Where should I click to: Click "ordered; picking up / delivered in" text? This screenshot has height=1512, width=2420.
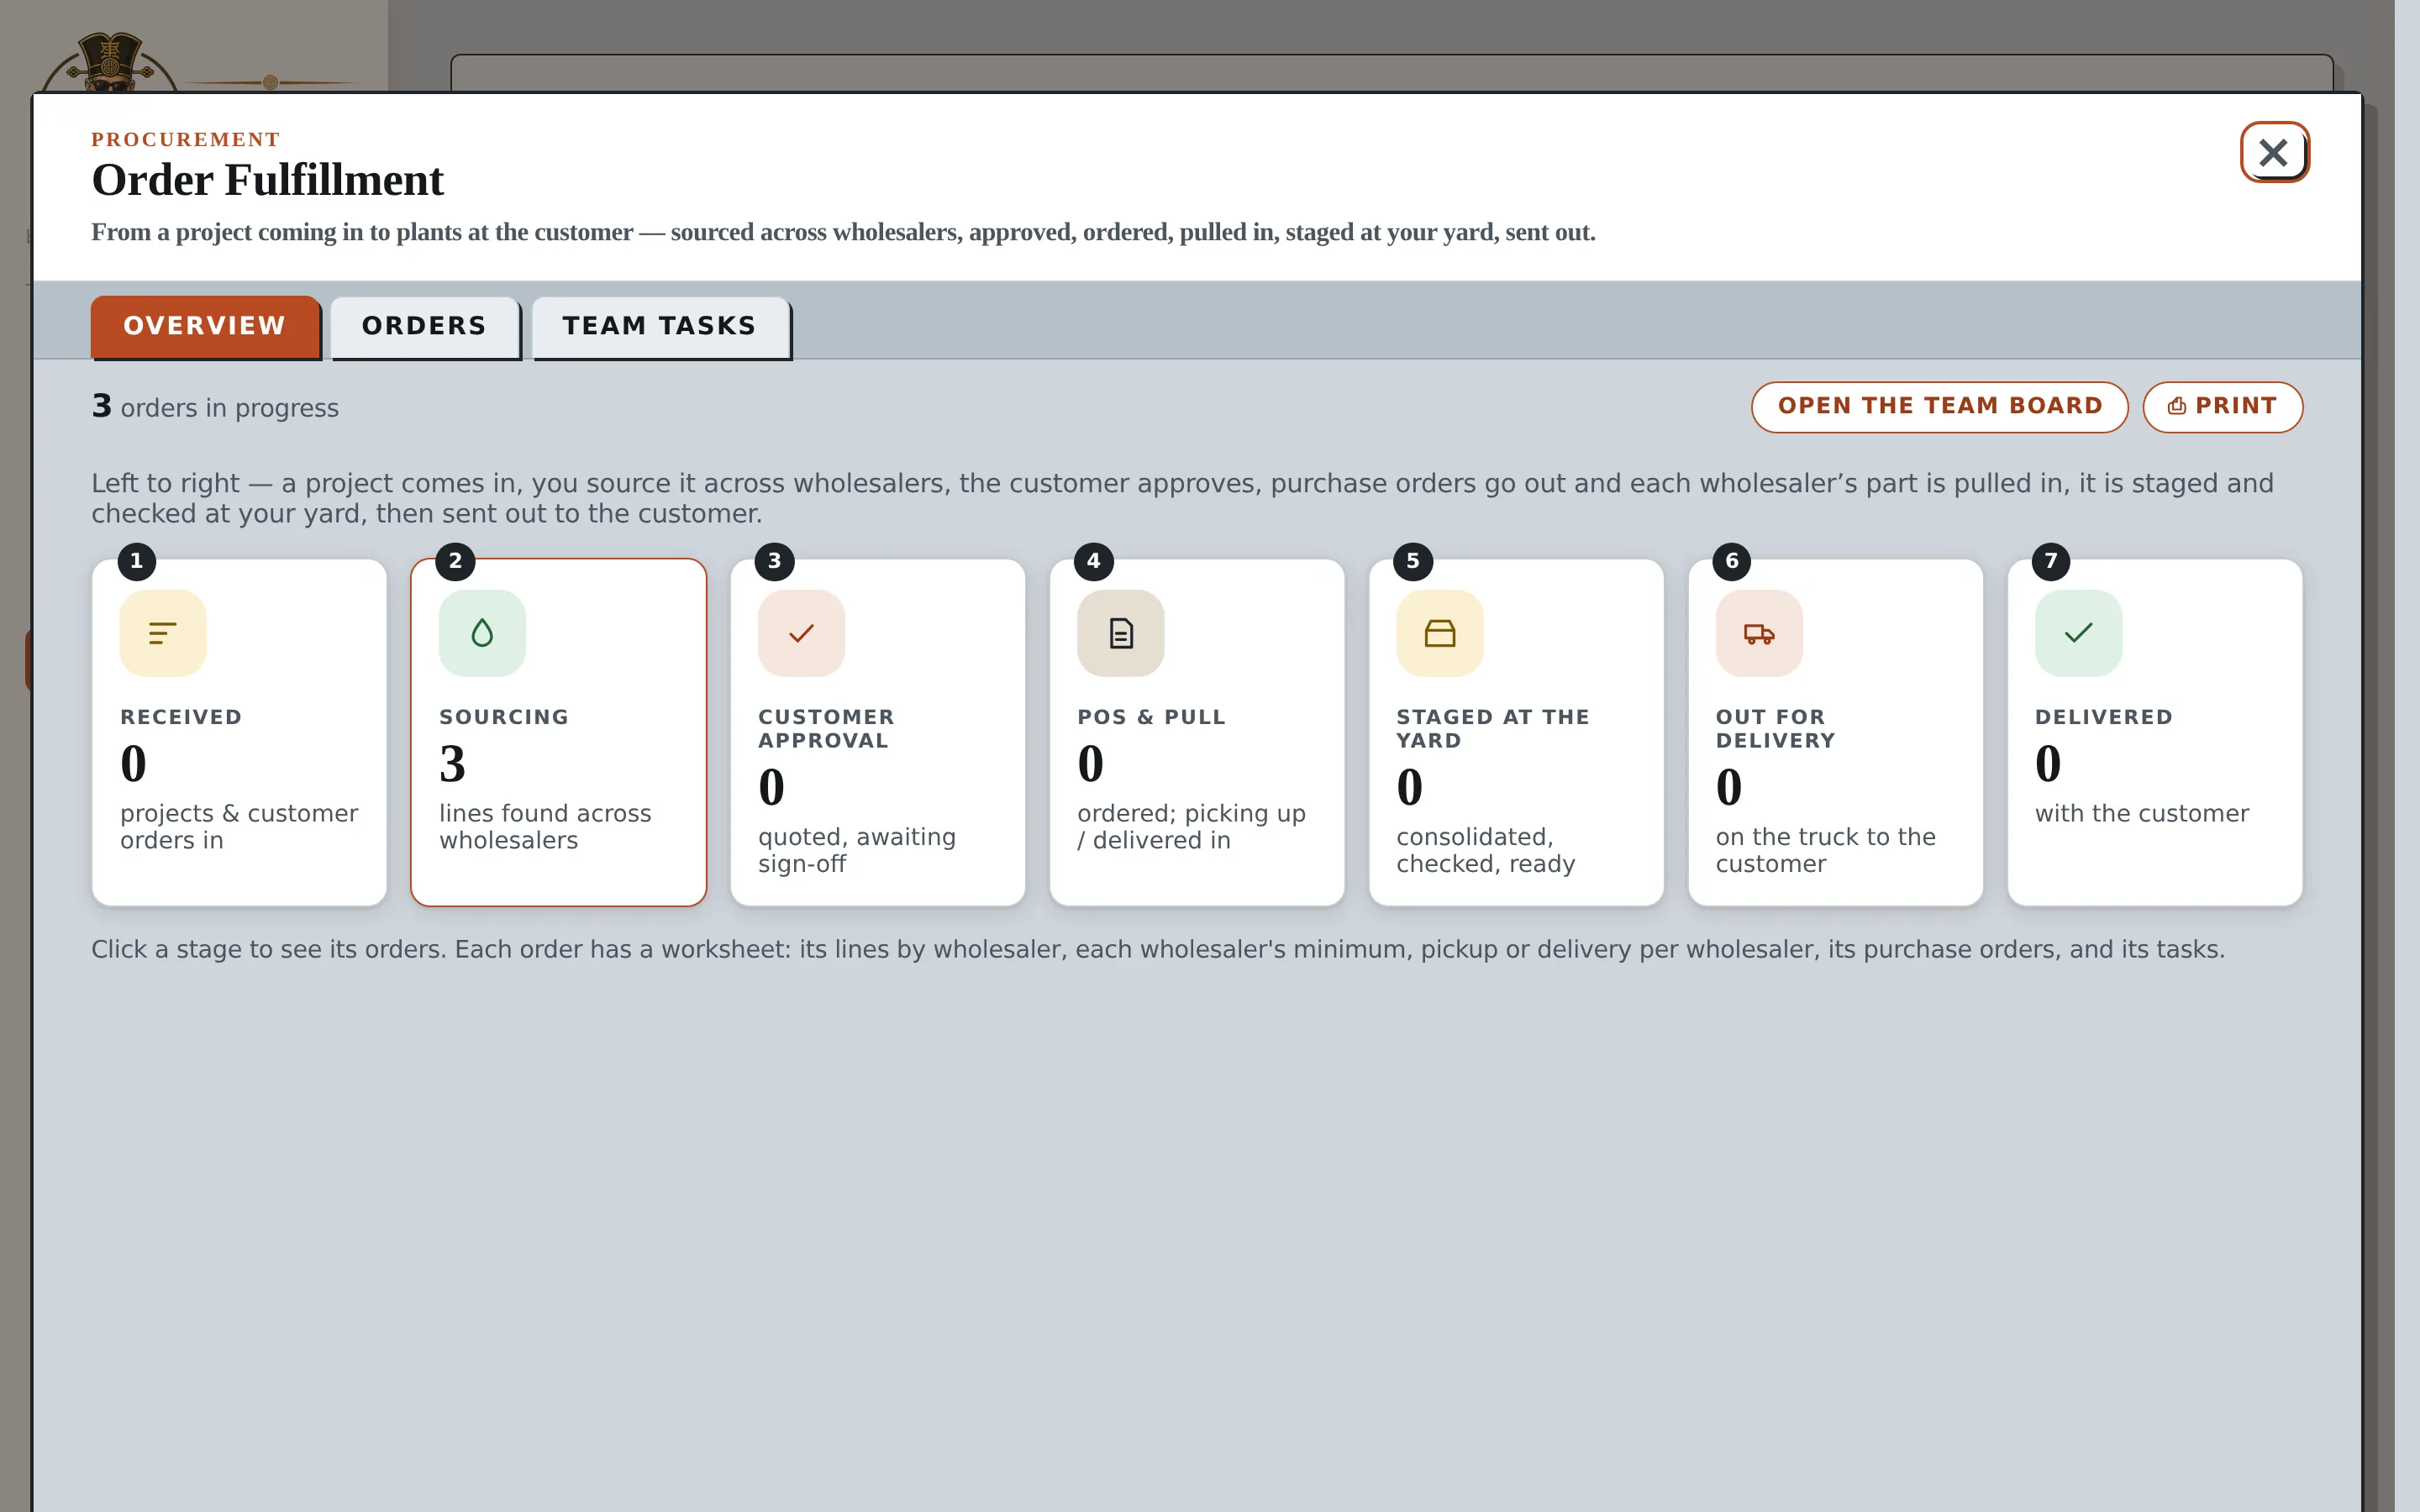1191,827
